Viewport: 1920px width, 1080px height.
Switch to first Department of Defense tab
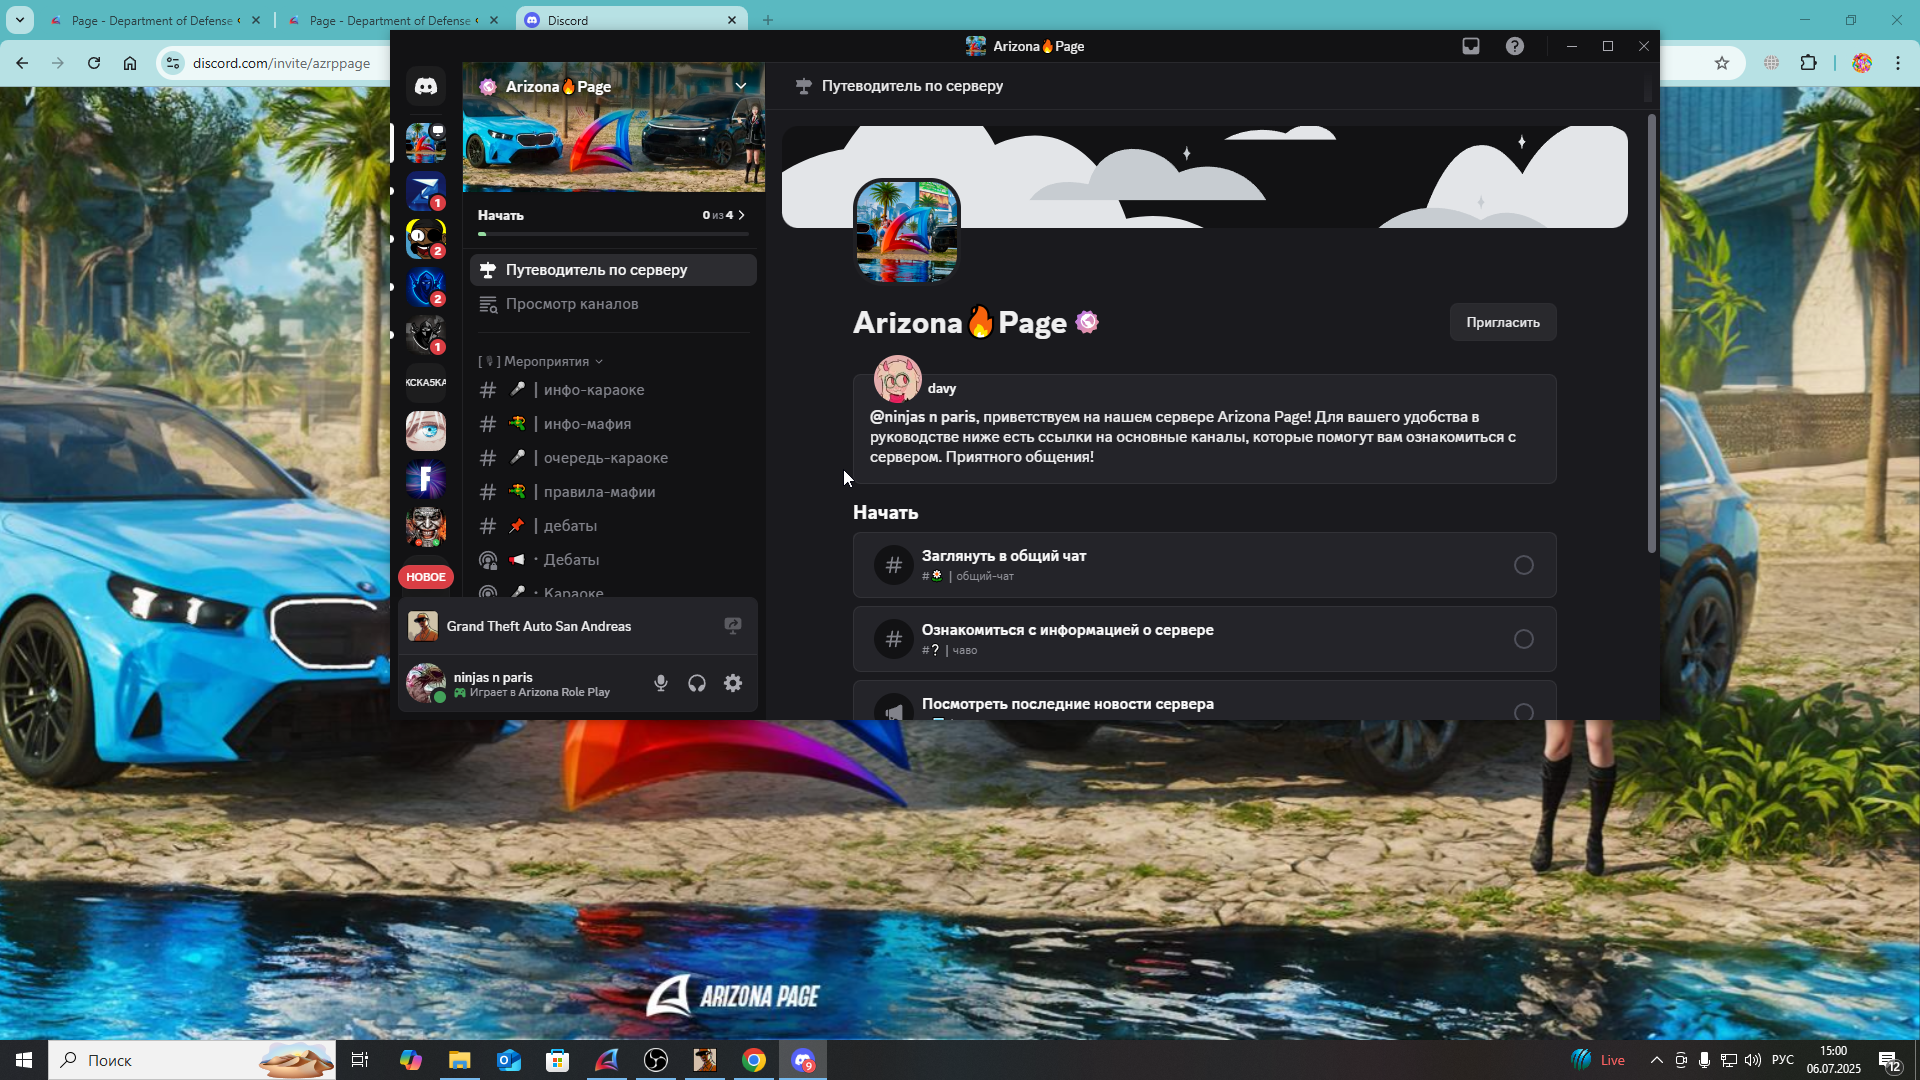pos(150,20)
